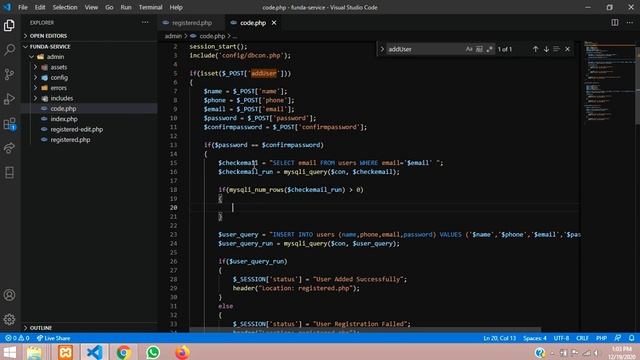Open Chrome from the taskbar
Image resolution: width=640 pixels, height=360 pixels.
(124, 352)
